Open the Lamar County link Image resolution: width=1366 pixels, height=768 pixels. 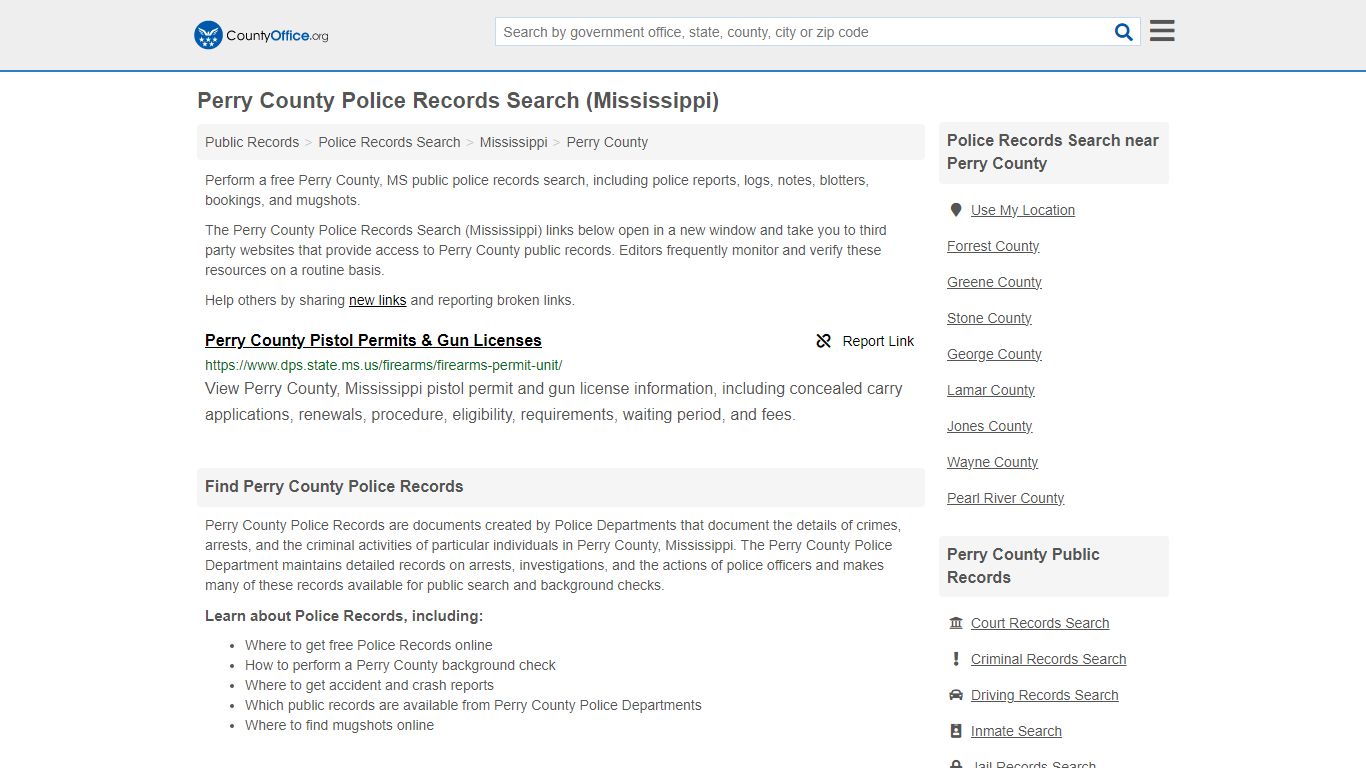[x=991, y=390]
